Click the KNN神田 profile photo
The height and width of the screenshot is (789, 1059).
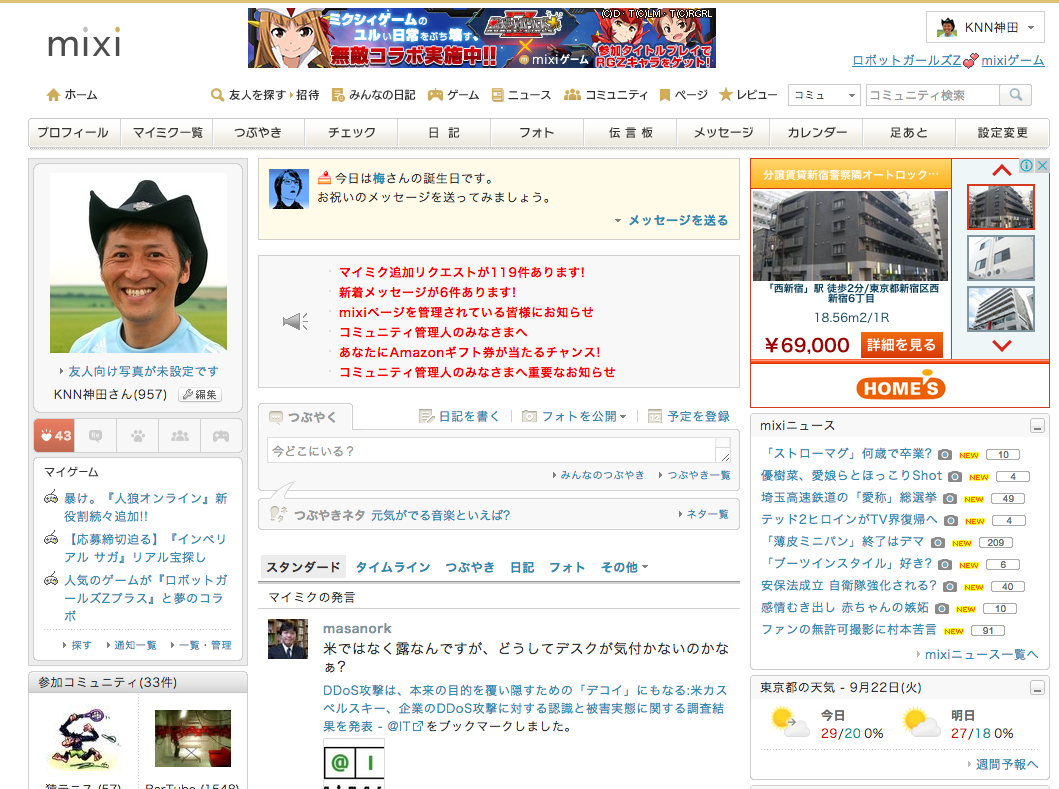[x=138, y=263]
